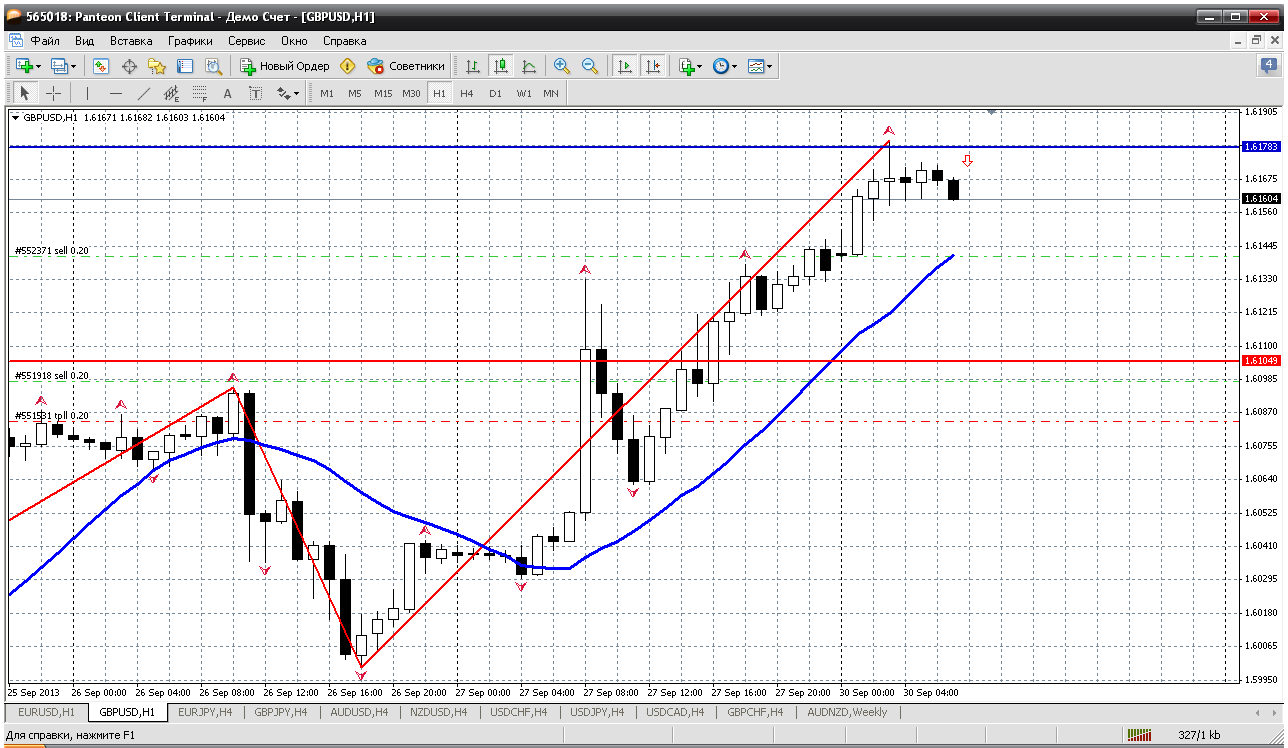The height and width of the screenshot is (748, 1288).
Task: Open the Вид menu
Action: (x=85, y=41)
